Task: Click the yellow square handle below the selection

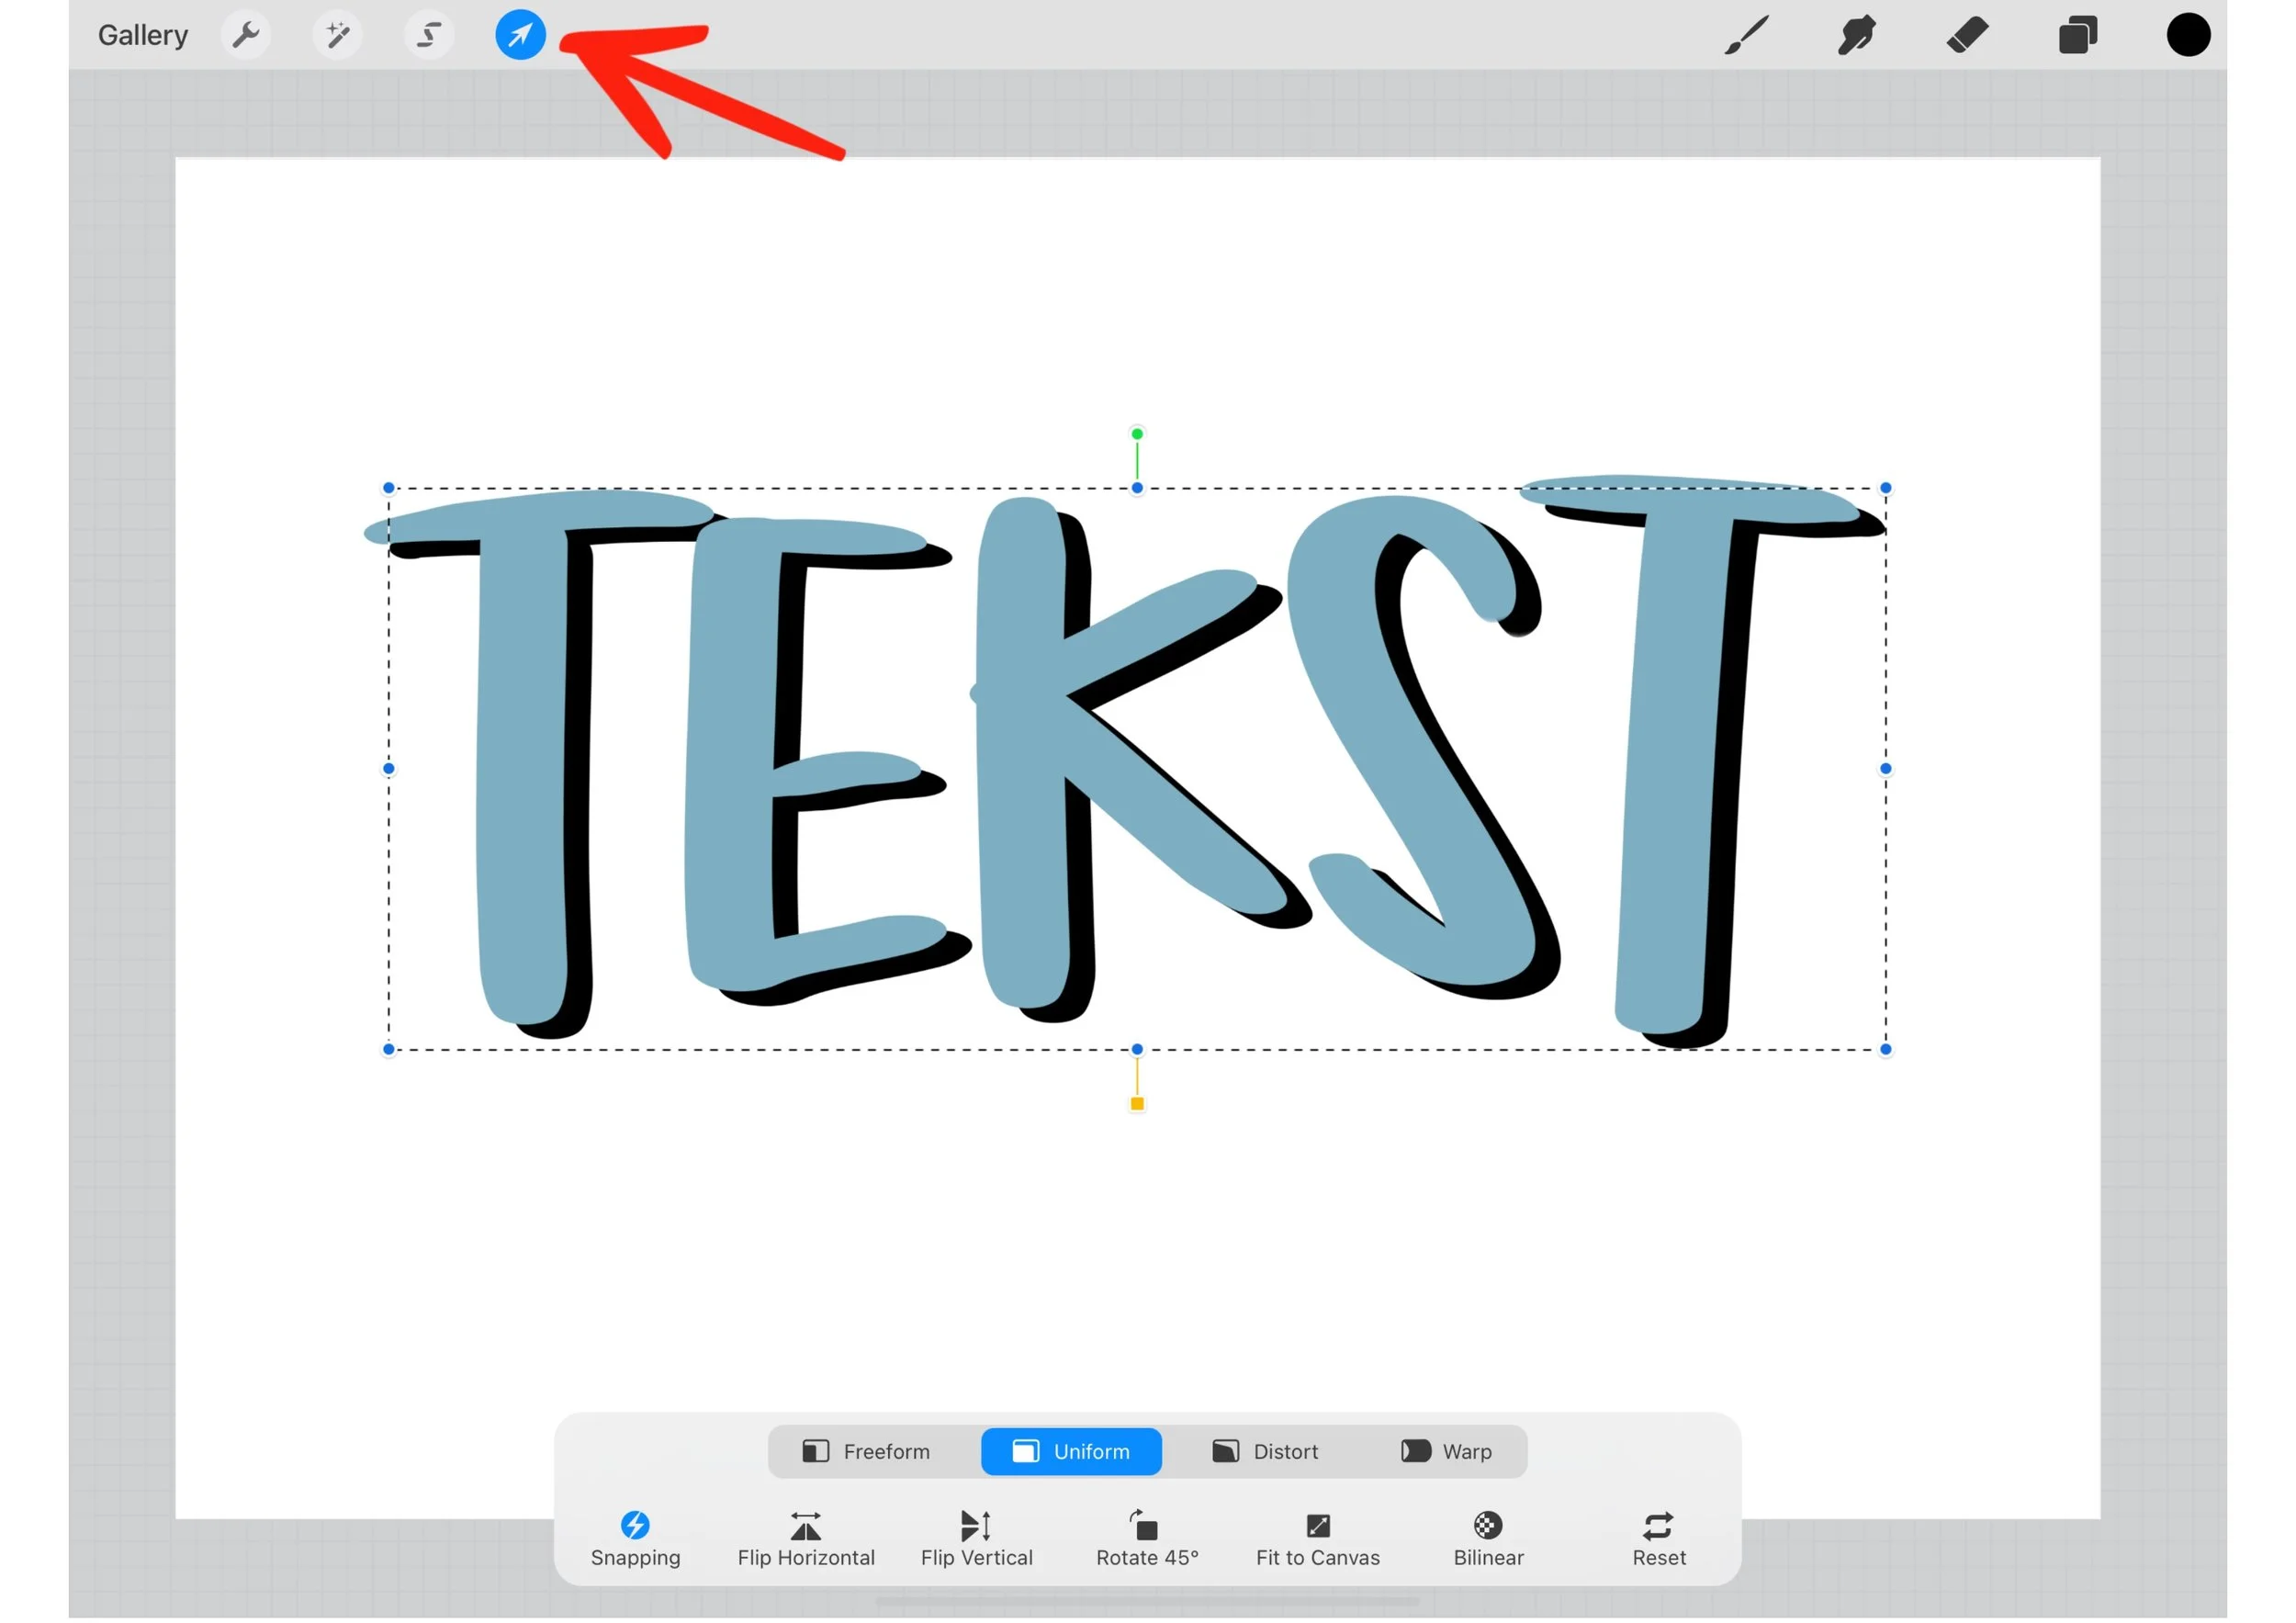Action: 1137,1105
